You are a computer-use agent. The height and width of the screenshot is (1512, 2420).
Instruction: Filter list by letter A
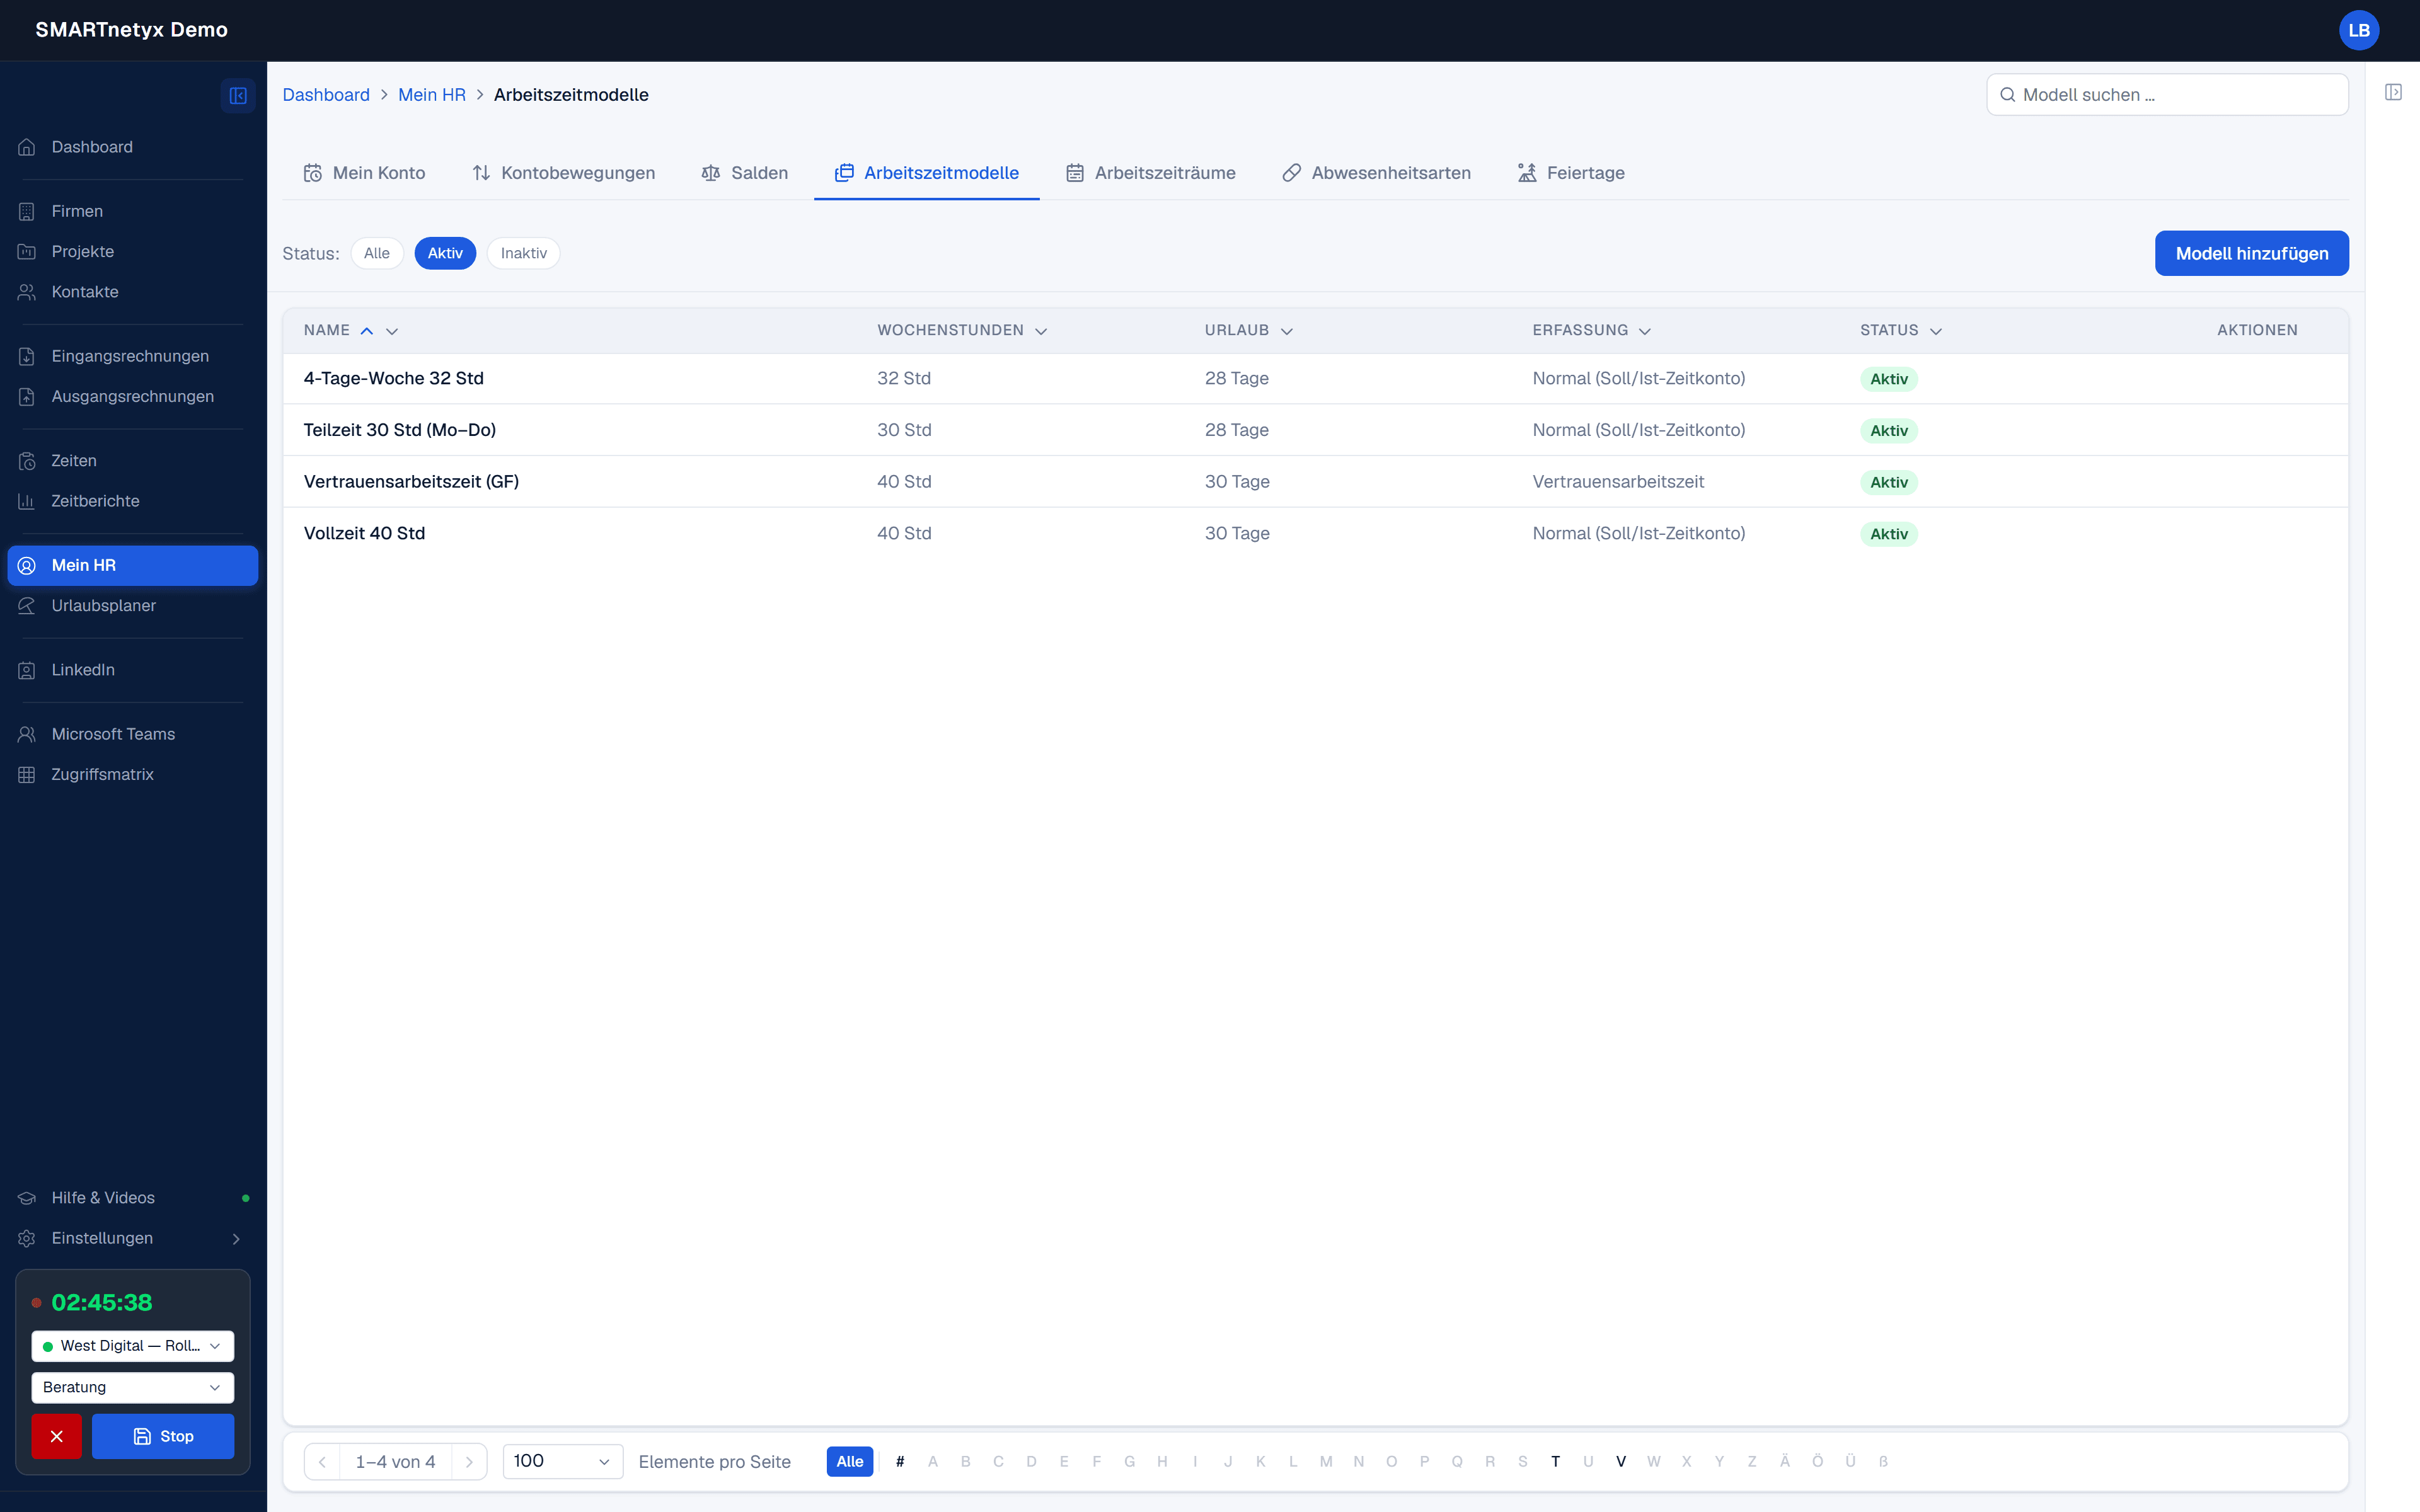coord(933,1462)
